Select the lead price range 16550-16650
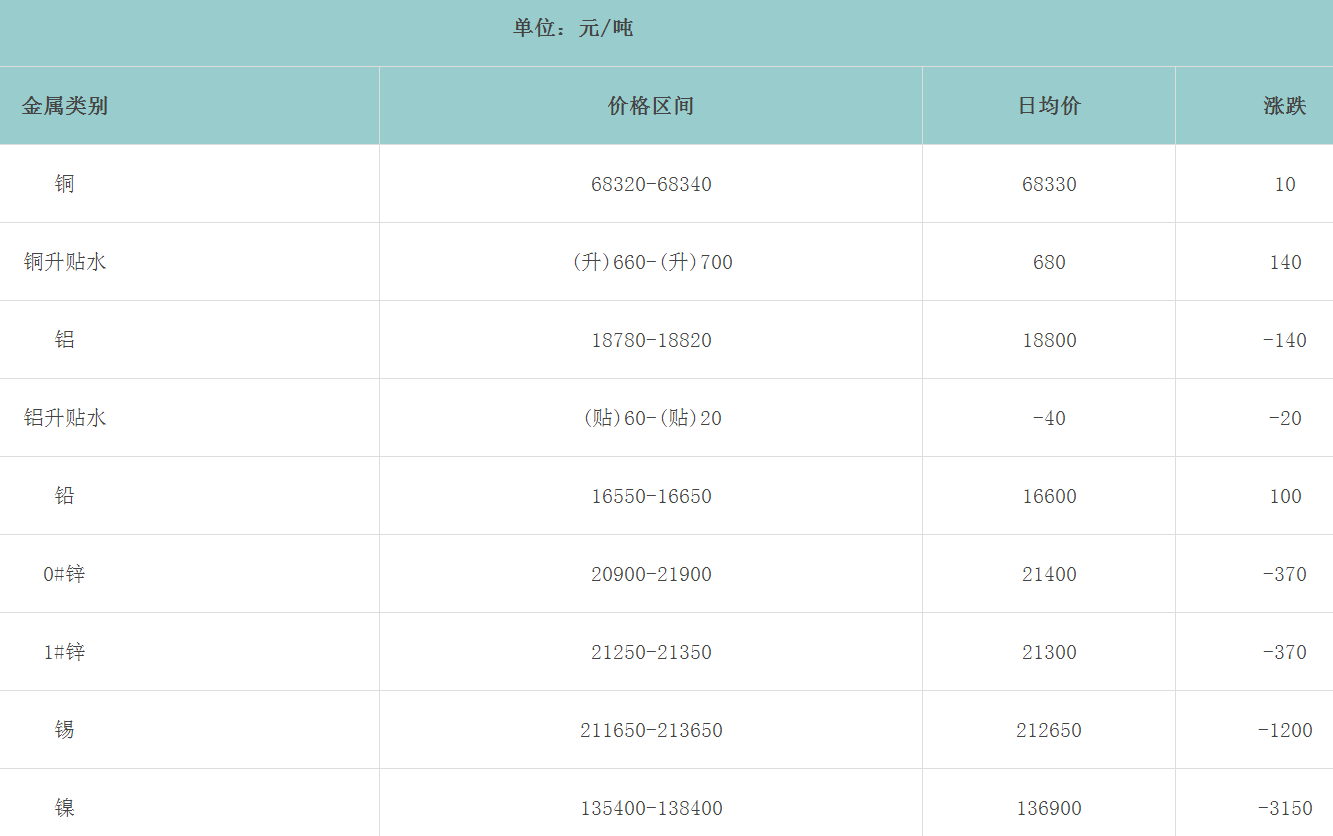1333x836 pixels. [x=651, y=496]
